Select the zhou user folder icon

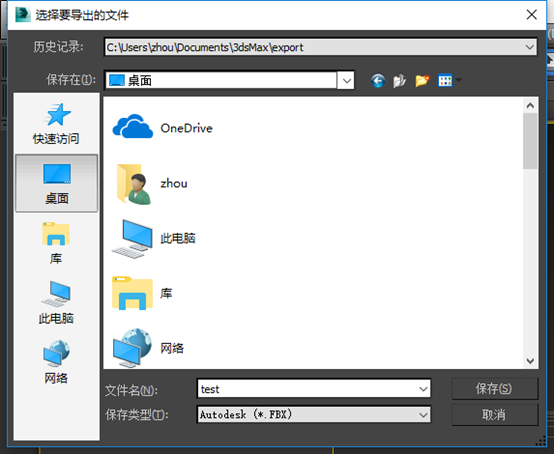(134, 184)
